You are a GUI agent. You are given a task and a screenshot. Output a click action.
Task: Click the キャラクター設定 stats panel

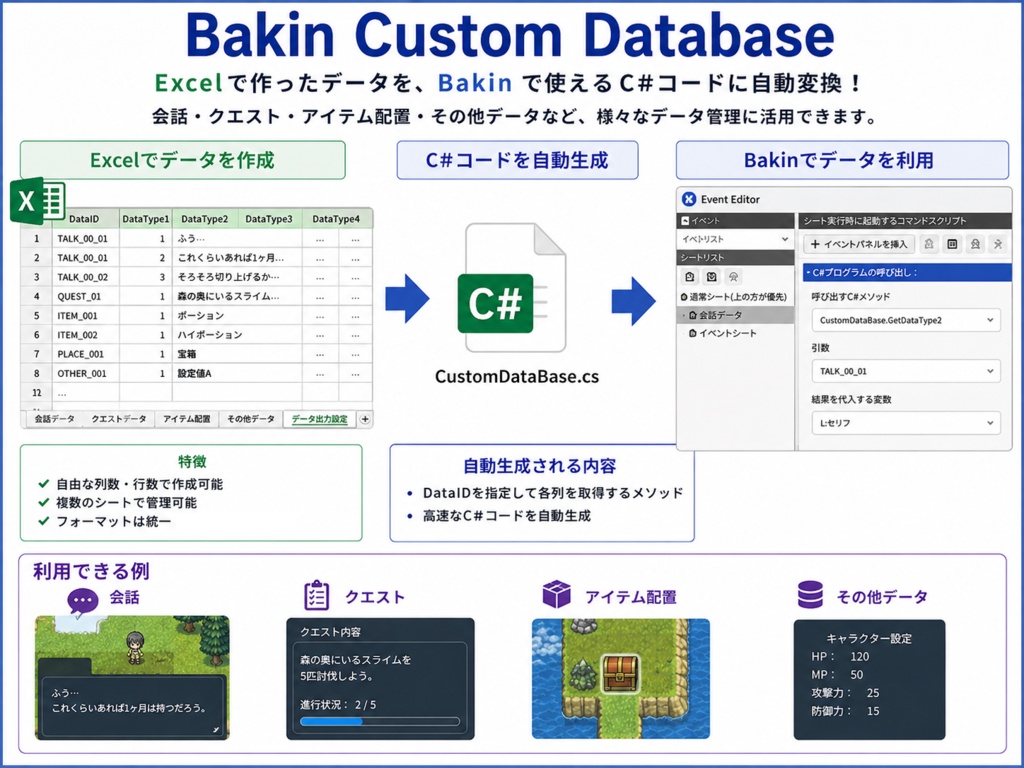[x=869, y=679]
